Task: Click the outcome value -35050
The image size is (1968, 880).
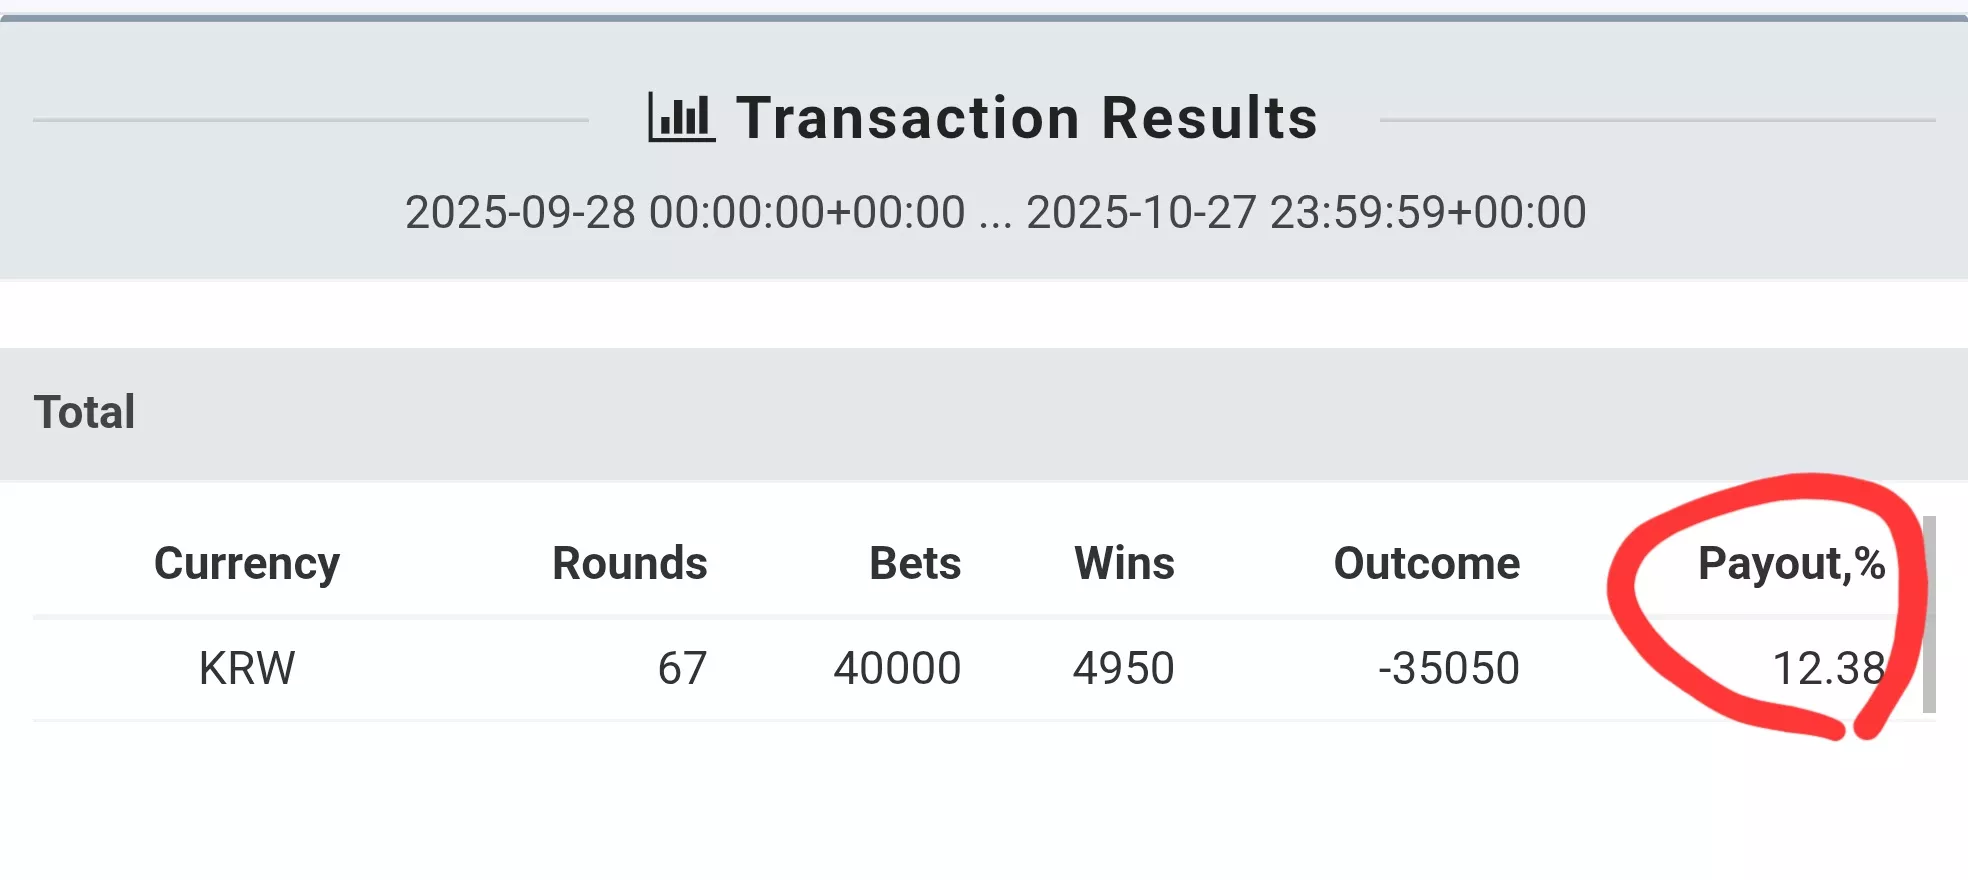Action: [1449, 668]
